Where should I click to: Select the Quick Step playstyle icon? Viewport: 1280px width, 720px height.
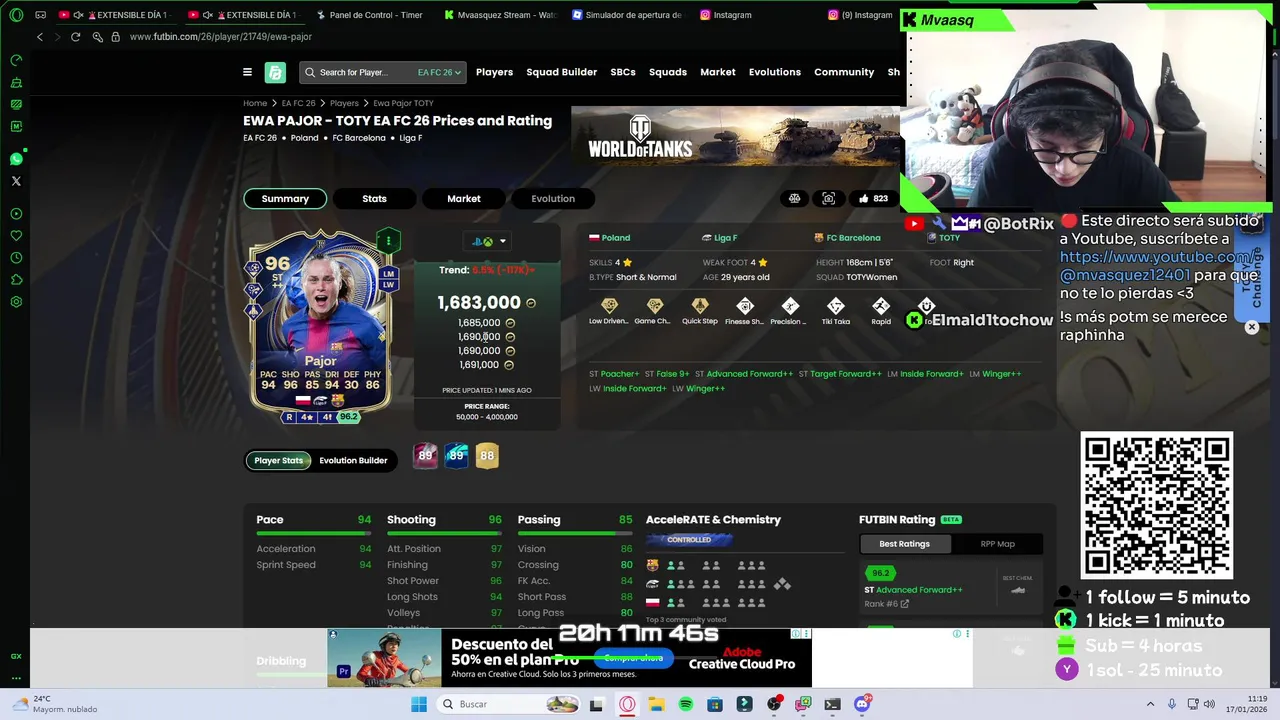[x=700, y=306]
